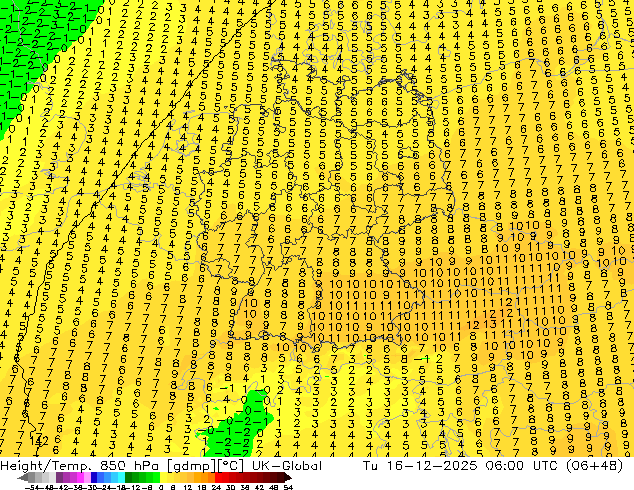Click the '-54' label under the color scale
Viewport: 634px width, 490px height.
click(x=32, y=487)
